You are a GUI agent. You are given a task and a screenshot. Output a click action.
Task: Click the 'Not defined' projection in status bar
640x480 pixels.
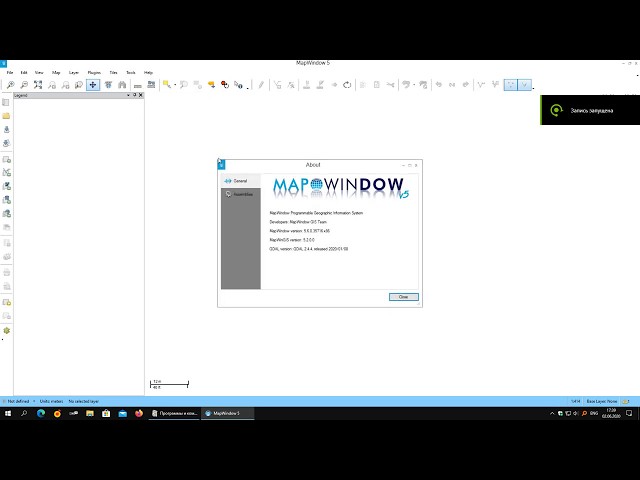(18, 401)
